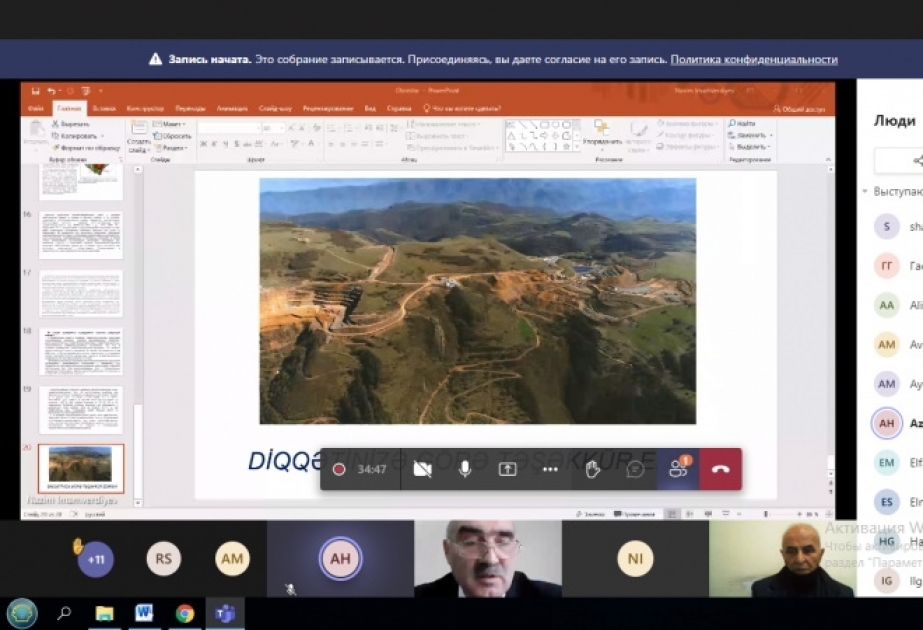Click the PowerPoint Save icon
The height and width of the screenshot is (630, 923).
35,91
